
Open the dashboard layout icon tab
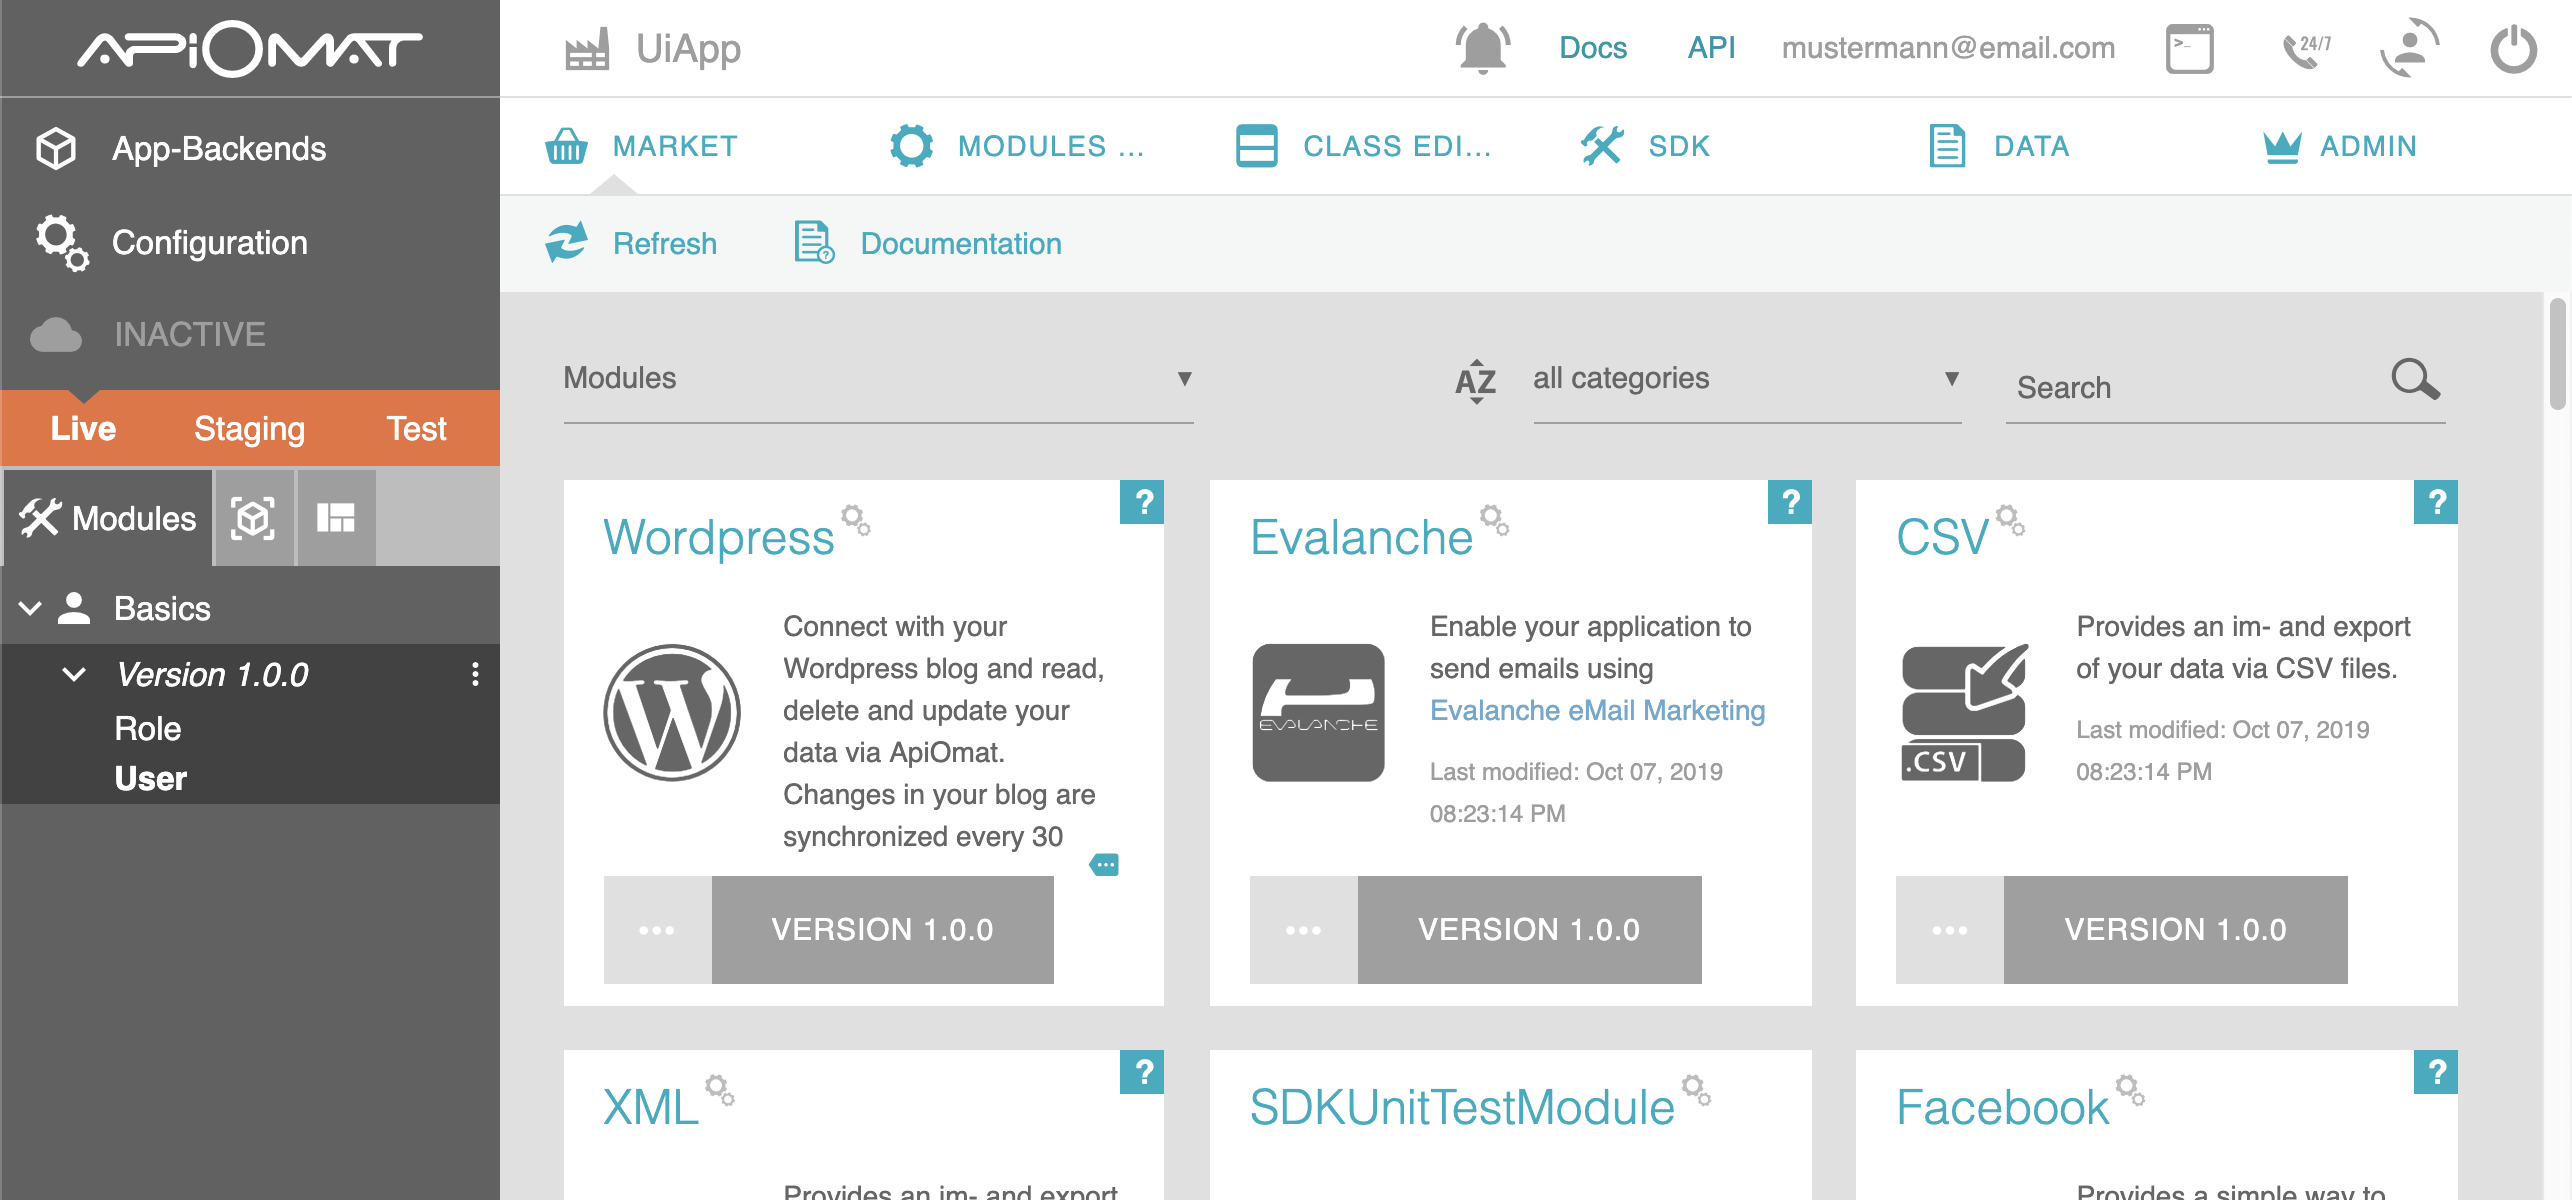(x=336, y=518)
